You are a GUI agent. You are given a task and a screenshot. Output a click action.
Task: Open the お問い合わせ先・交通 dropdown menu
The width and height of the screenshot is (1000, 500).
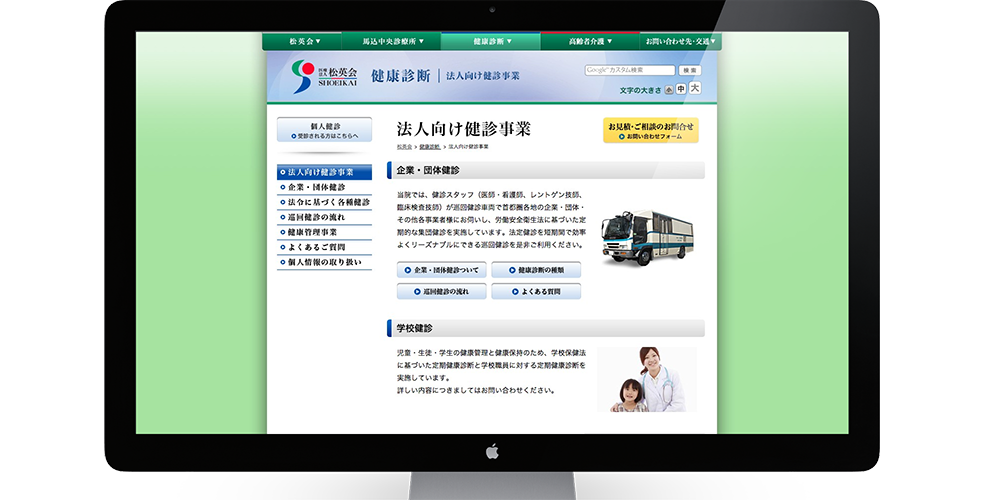(680, 41)
